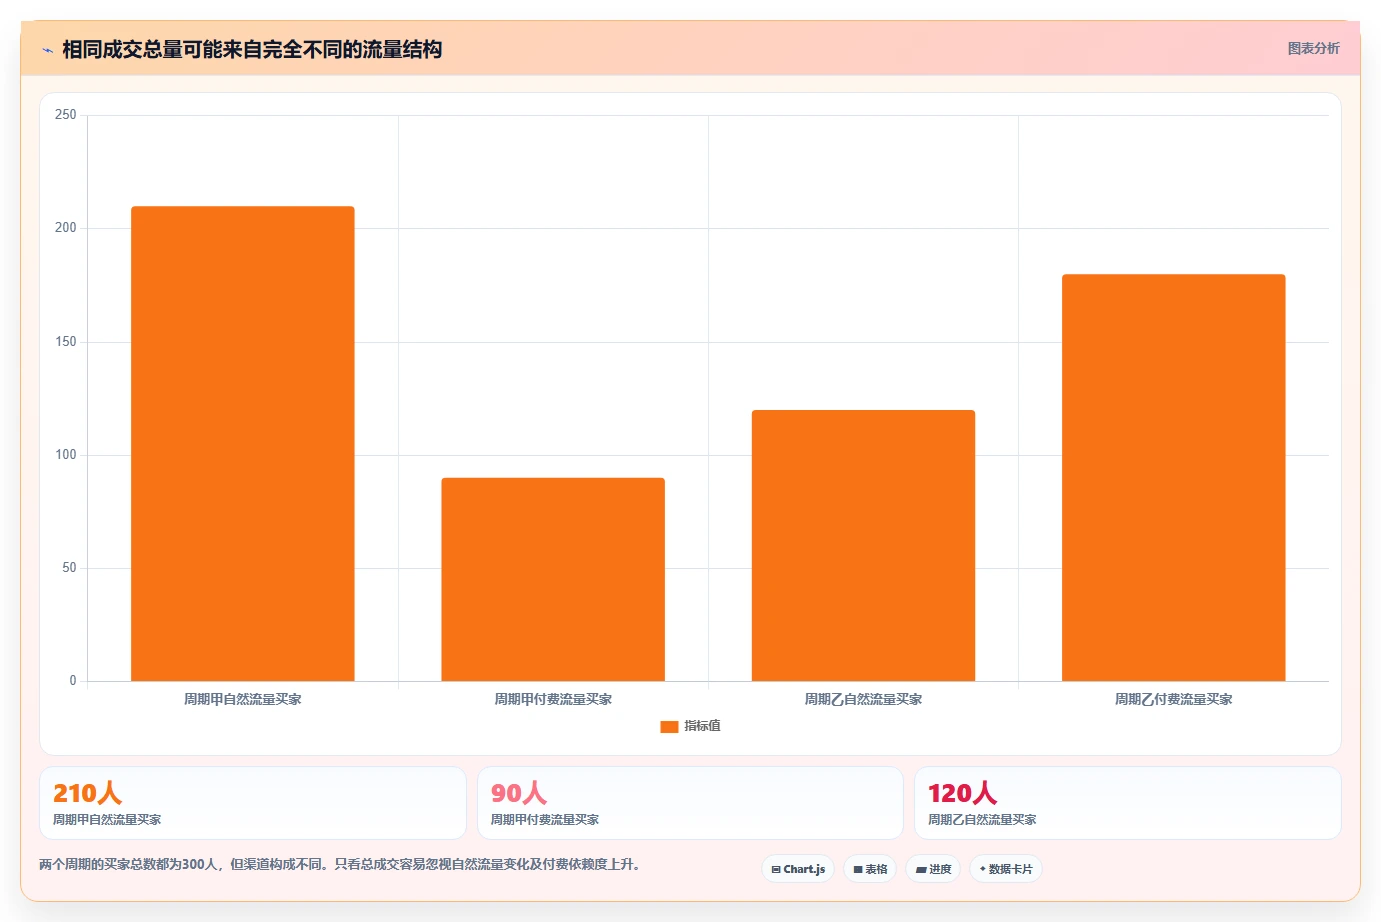Image resolution: width=1381 pixels, height=922 pixels.
Task: Select the 120人 data card
Action: click(1128, 803)
